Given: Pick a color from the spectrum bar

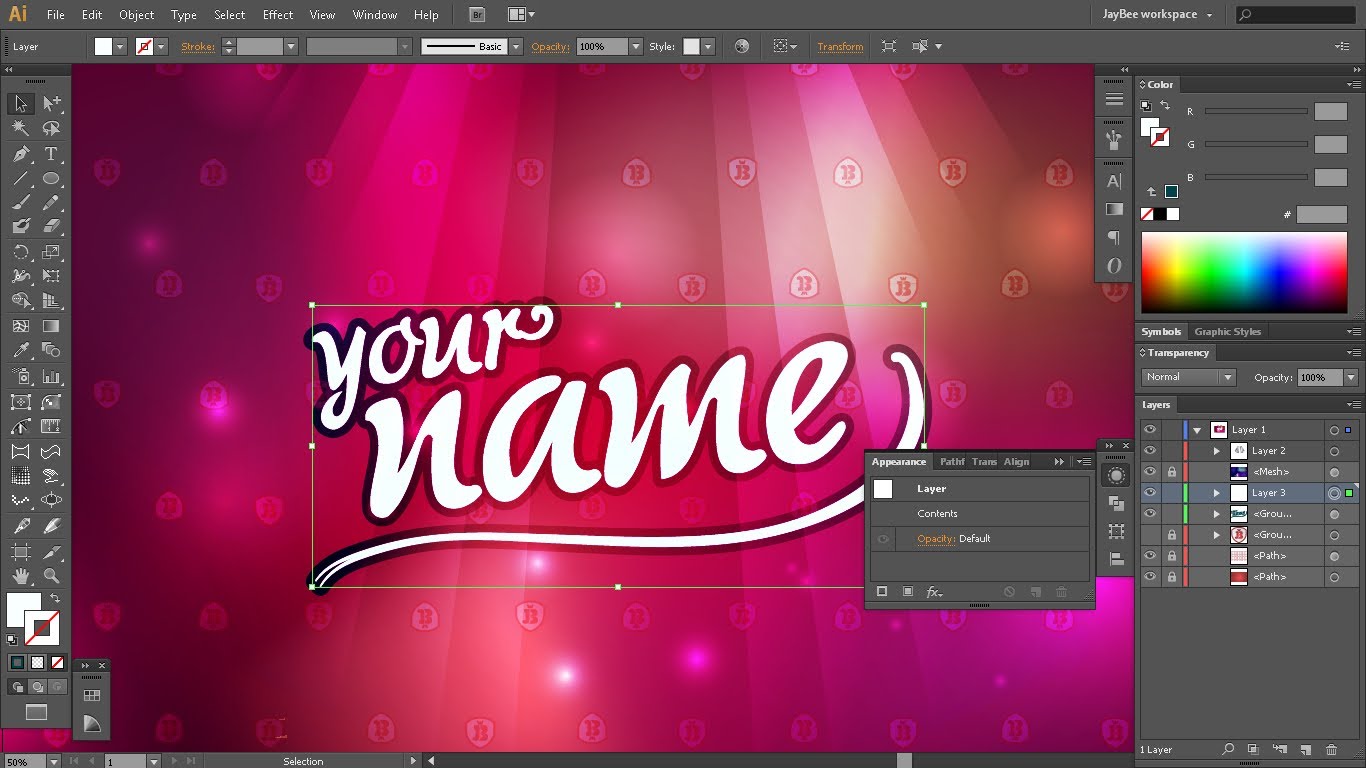Looking at the screenshot, I should pyautogui.click(x=1243, y=272).
